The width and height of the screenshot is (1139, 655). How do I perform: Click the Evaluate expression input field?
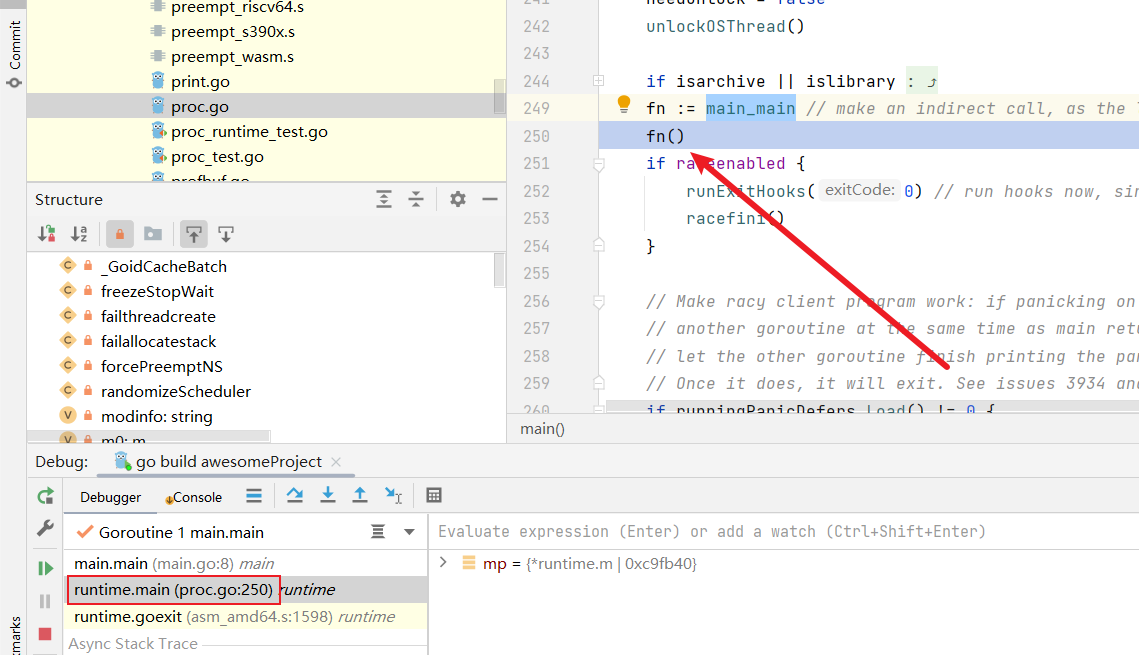click(780, 532)
